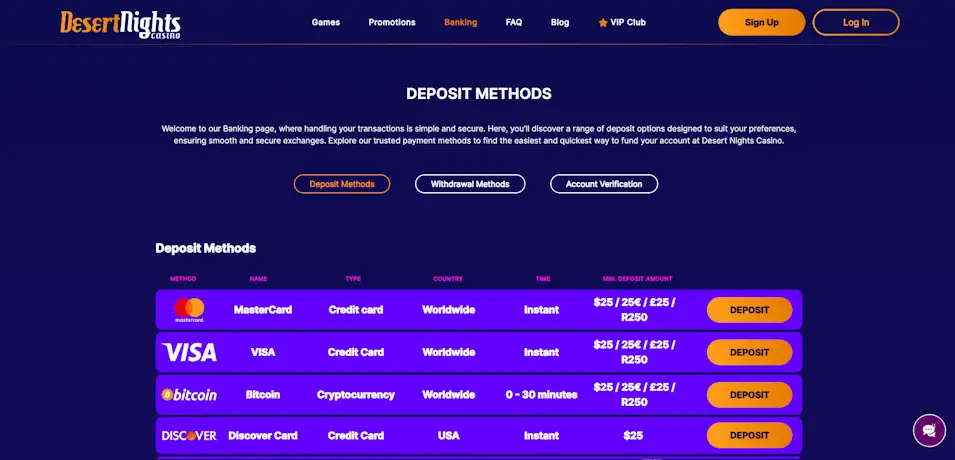955x460 pixels.
Task: Click the VISA logo in deposit table
Action: tap(189, 352)
